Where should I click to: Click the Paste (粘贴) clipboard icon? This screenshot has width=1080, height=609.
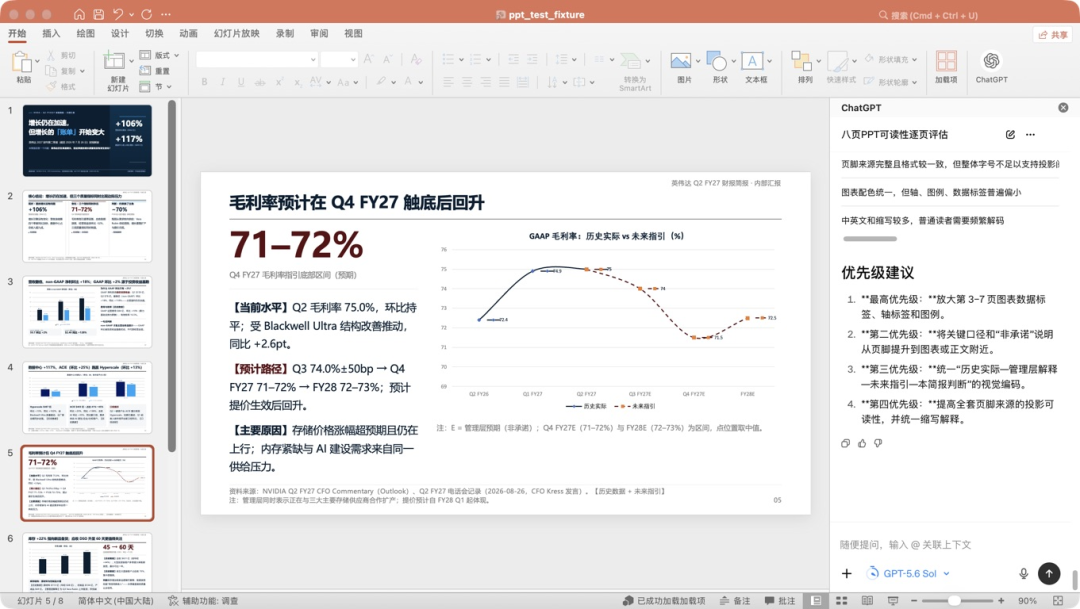point(21,61)
